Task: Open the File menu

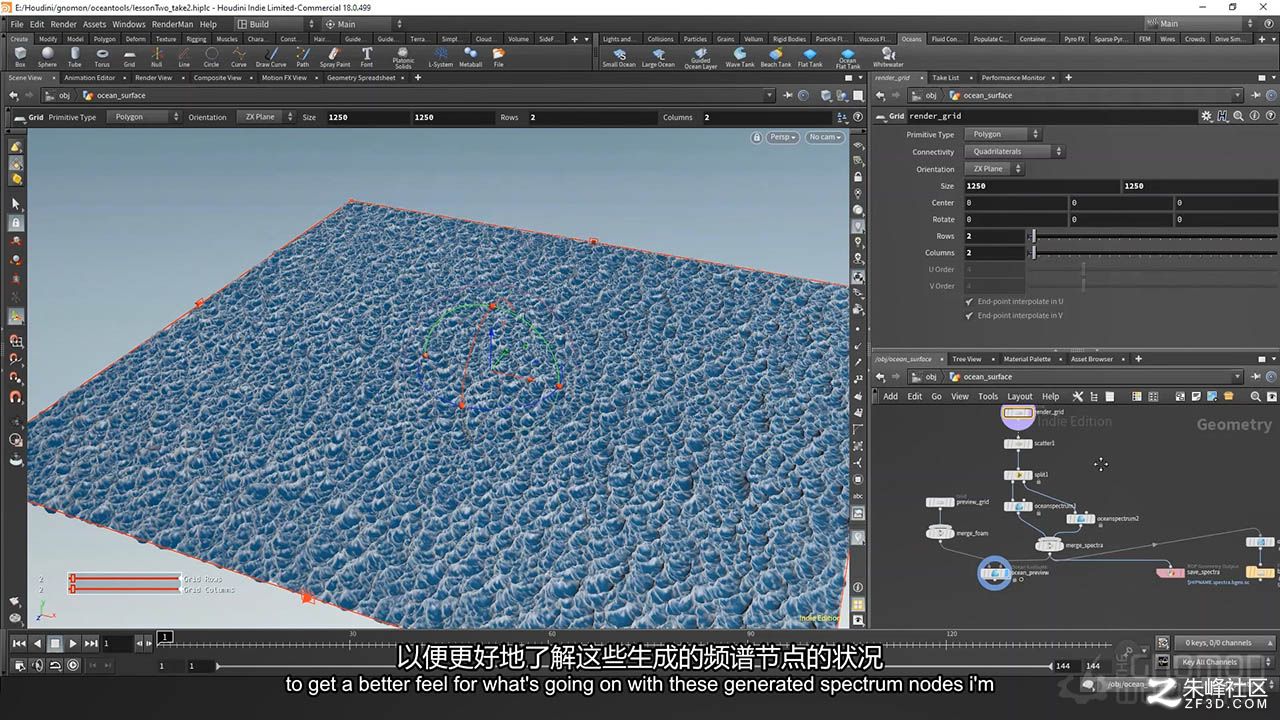Action: [17, 24]
